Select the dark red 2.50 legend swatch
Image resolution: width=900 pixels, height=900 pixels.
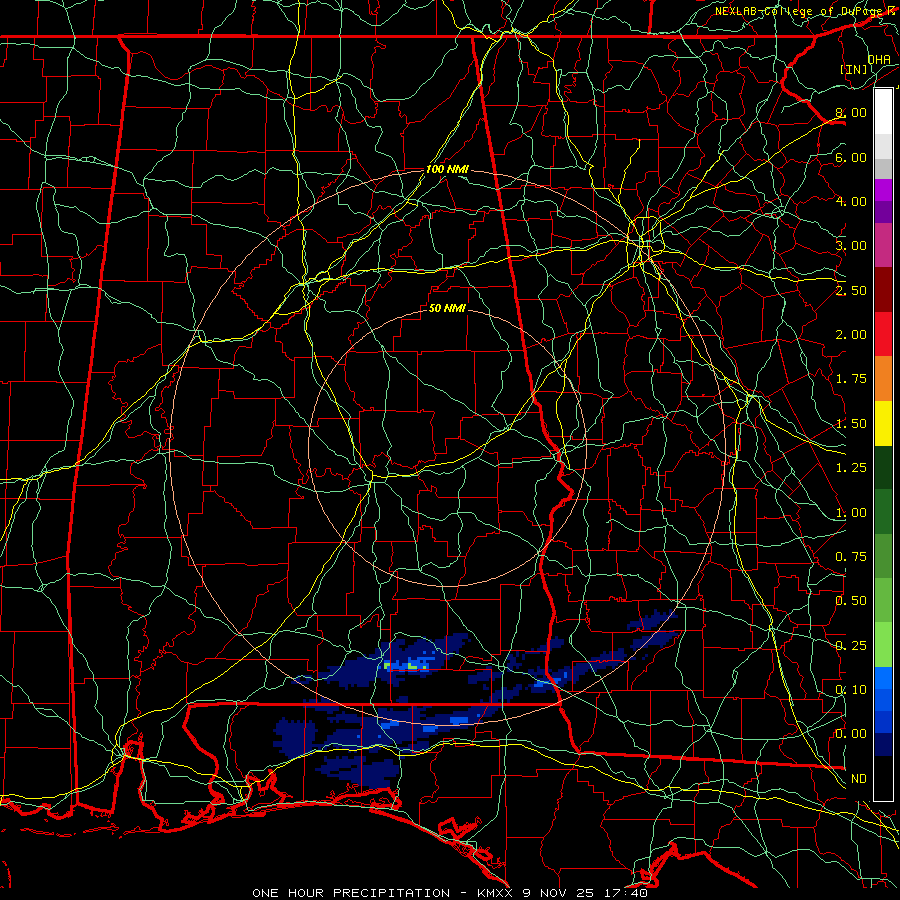(x=883, y=290)
